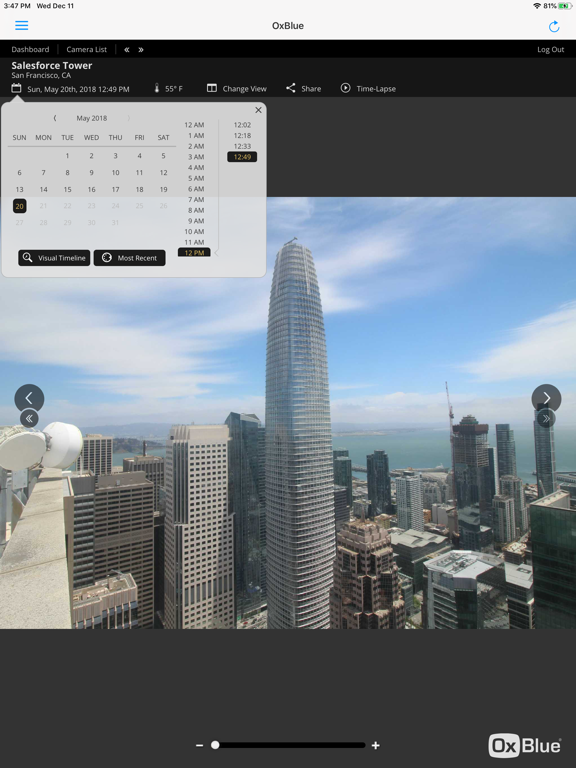Select May 16 in calendar
Image resolution: width=576 pixels, height=768 pixels.
pyautogui.click(x=92, y=190)
